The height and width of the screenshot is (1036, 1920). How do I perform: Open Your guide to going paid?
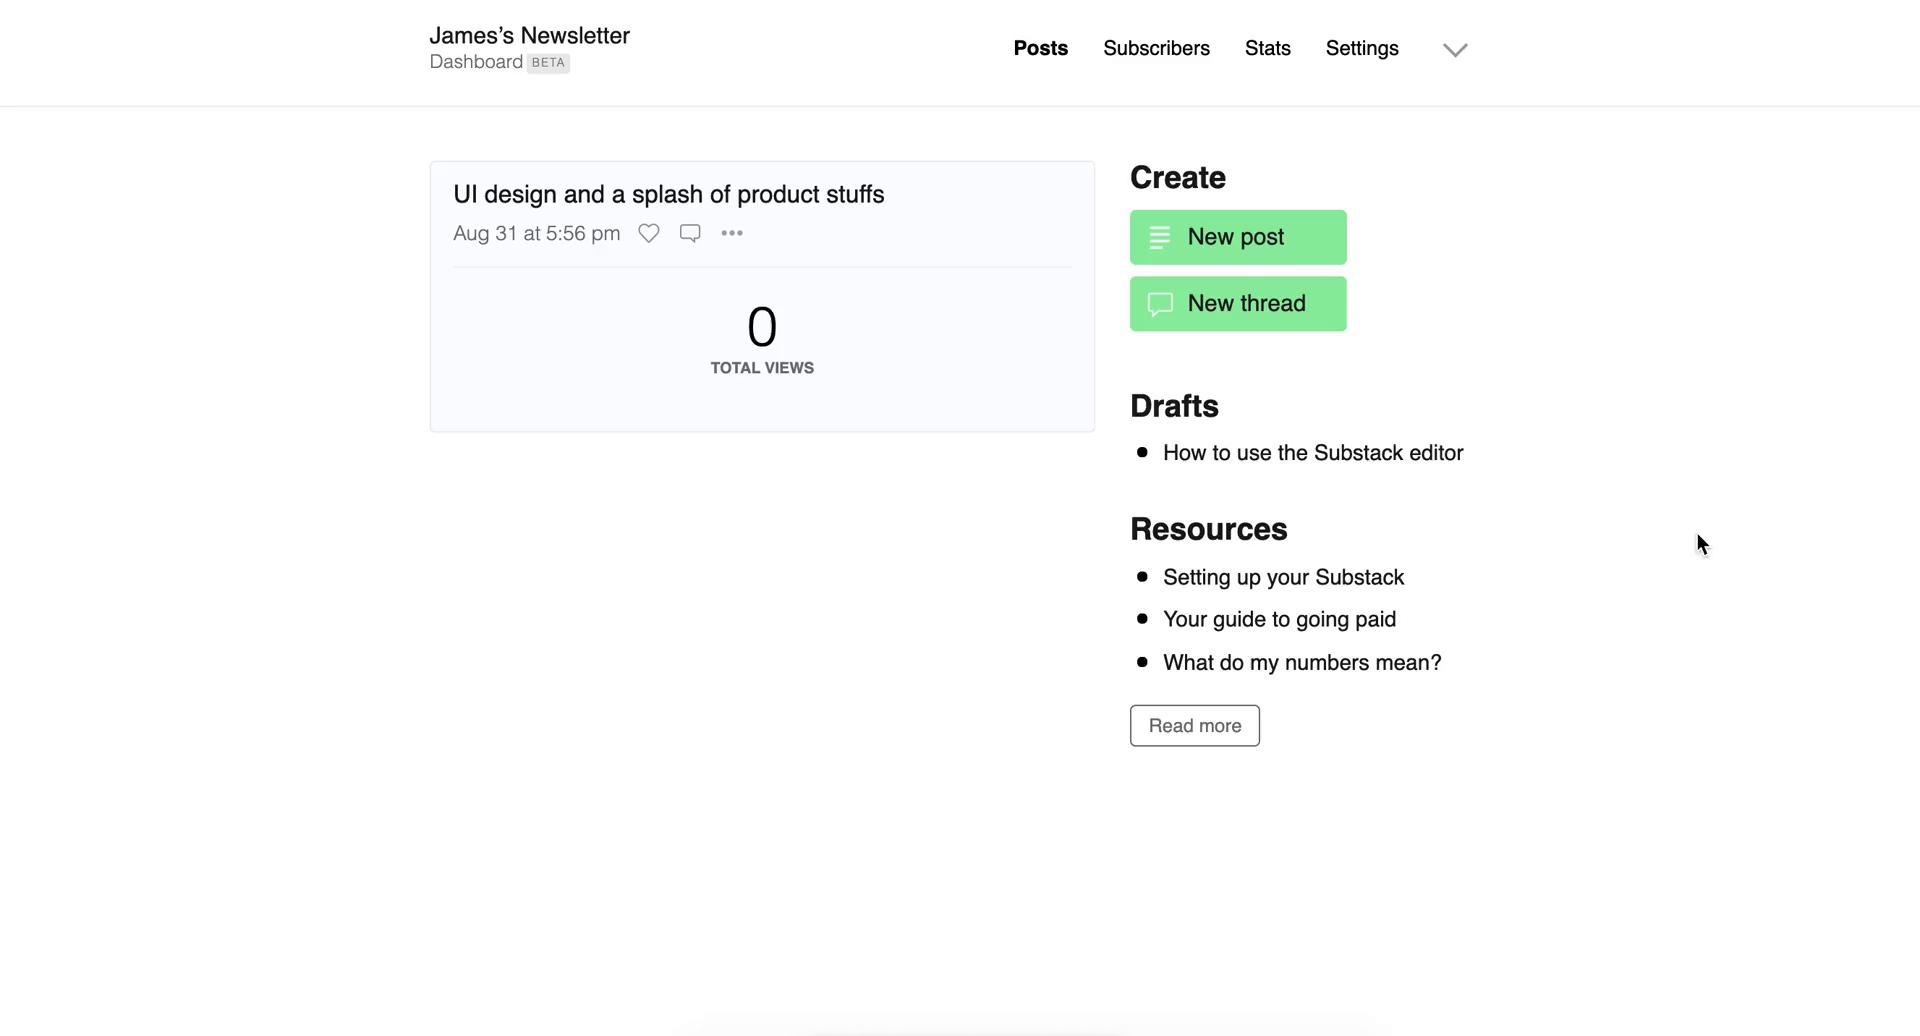(x=1279, y=619)
